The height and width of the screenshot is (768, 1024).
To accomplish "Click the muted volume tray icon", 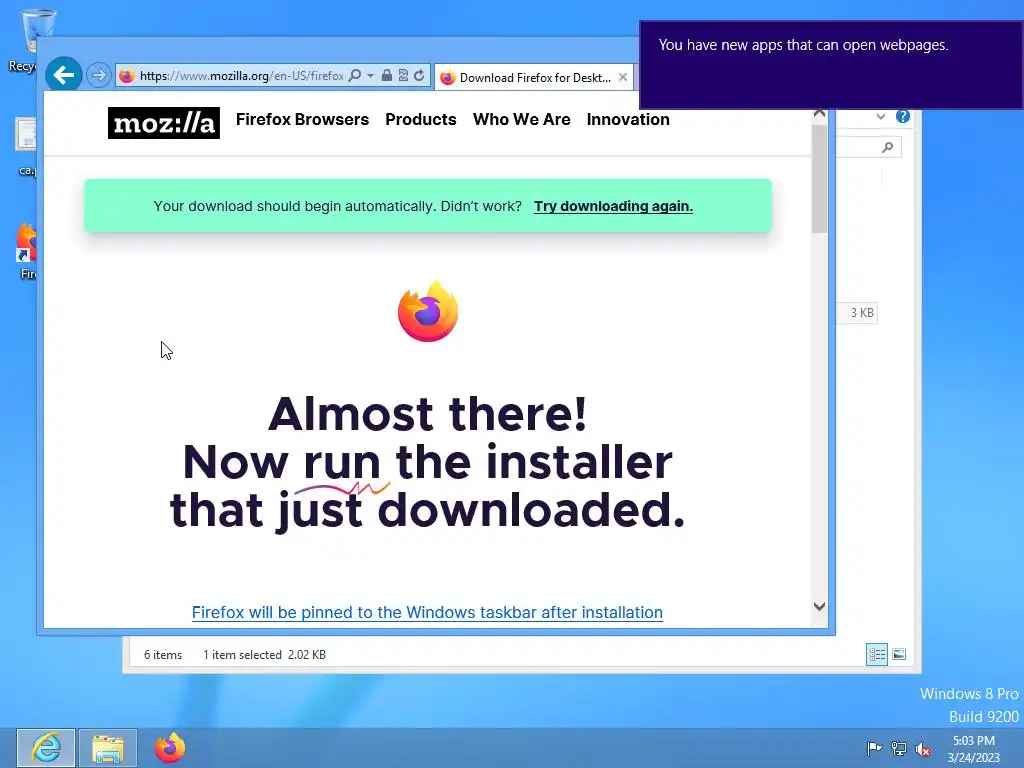I will click(923, 748).
